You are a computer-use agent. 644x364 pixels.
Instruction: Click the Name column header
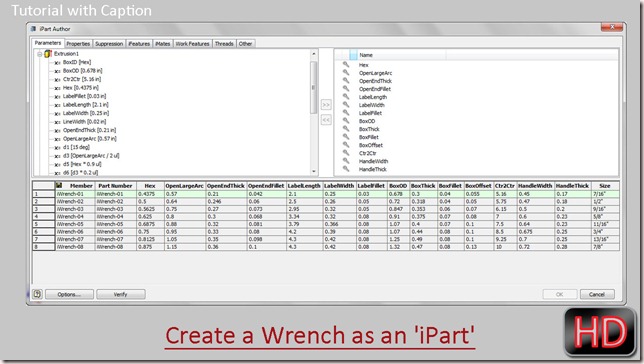[x=401, y=55]
